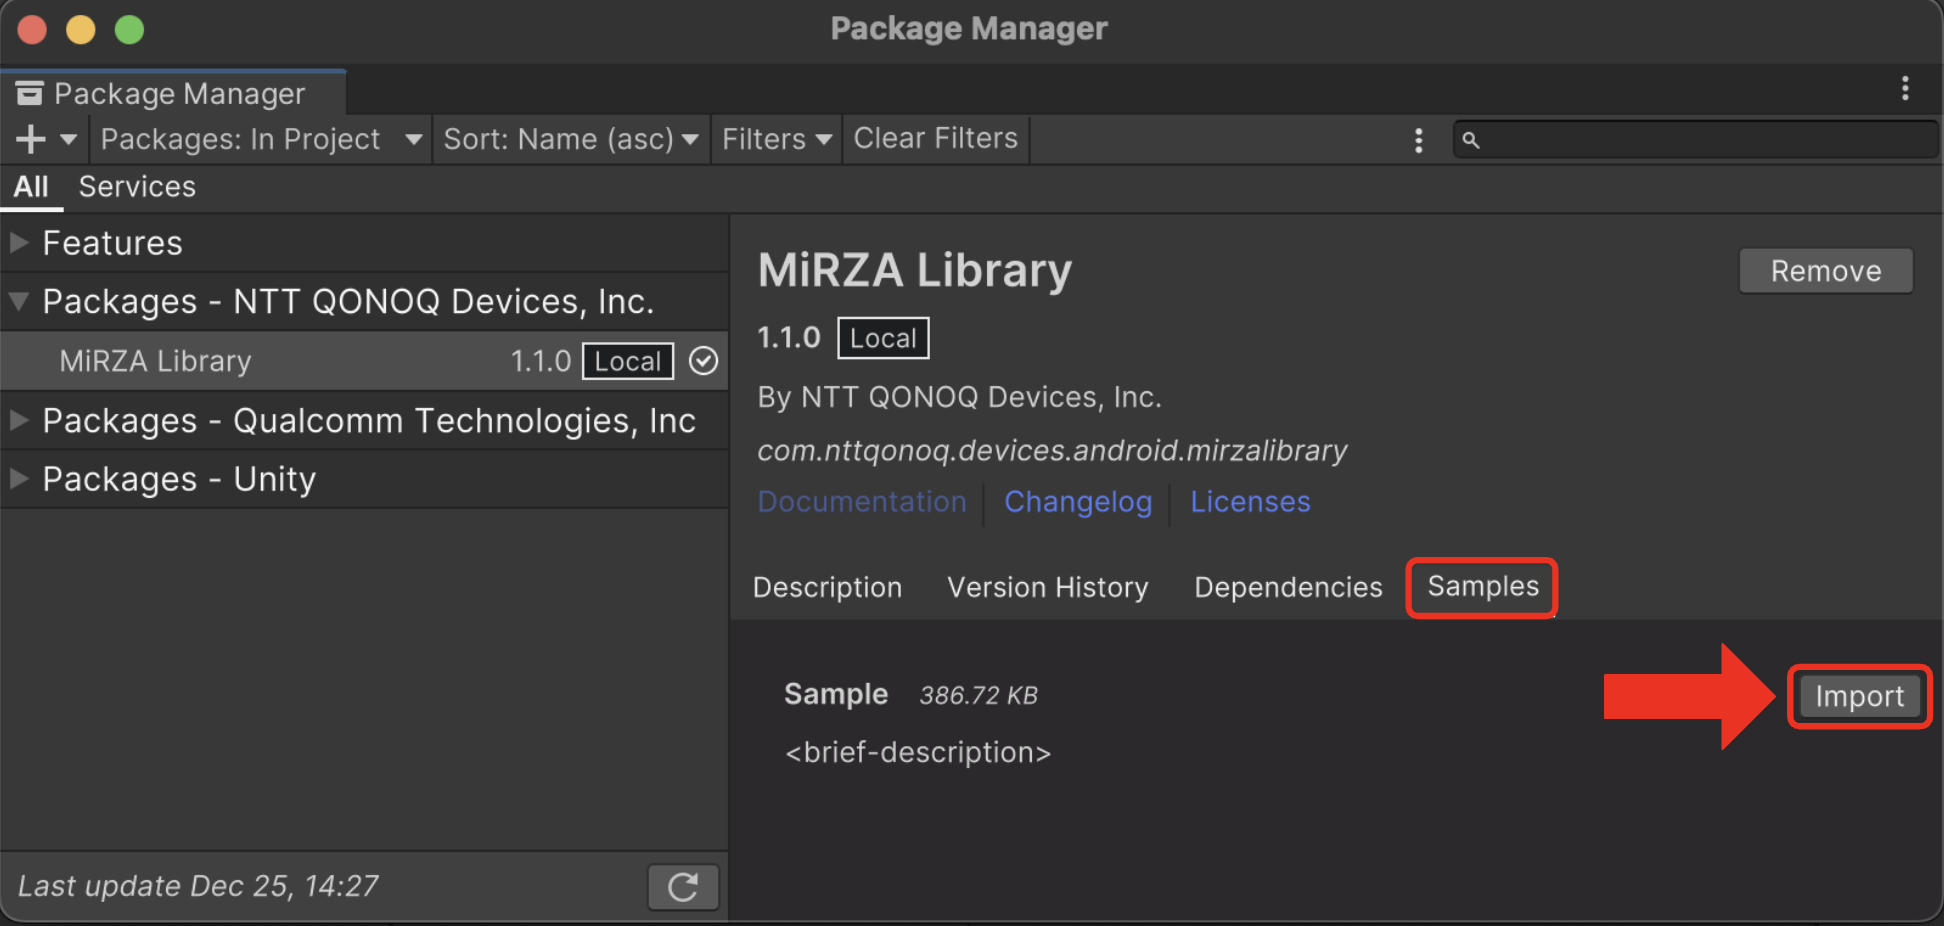Image resolution: width=1944 pixels, height=926 pixels.
Task: Click the Last update Dec 25, 14:27 text
Action: pos(198,886)
